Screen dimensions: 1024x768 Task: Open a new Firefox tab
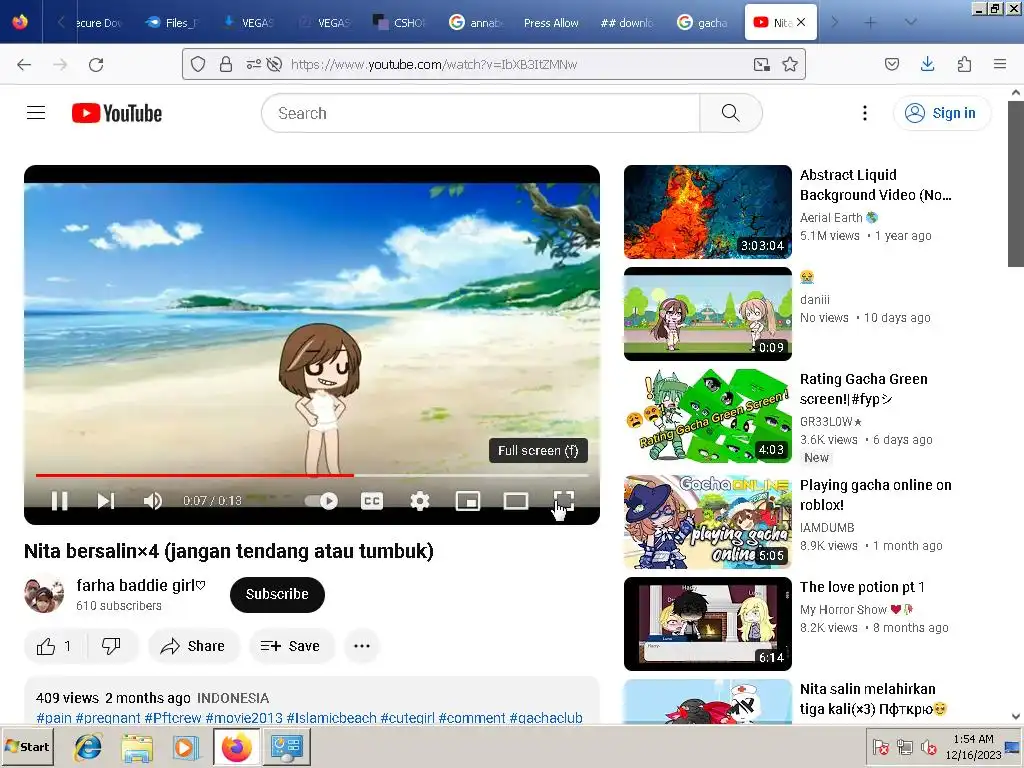pos(871,22)
